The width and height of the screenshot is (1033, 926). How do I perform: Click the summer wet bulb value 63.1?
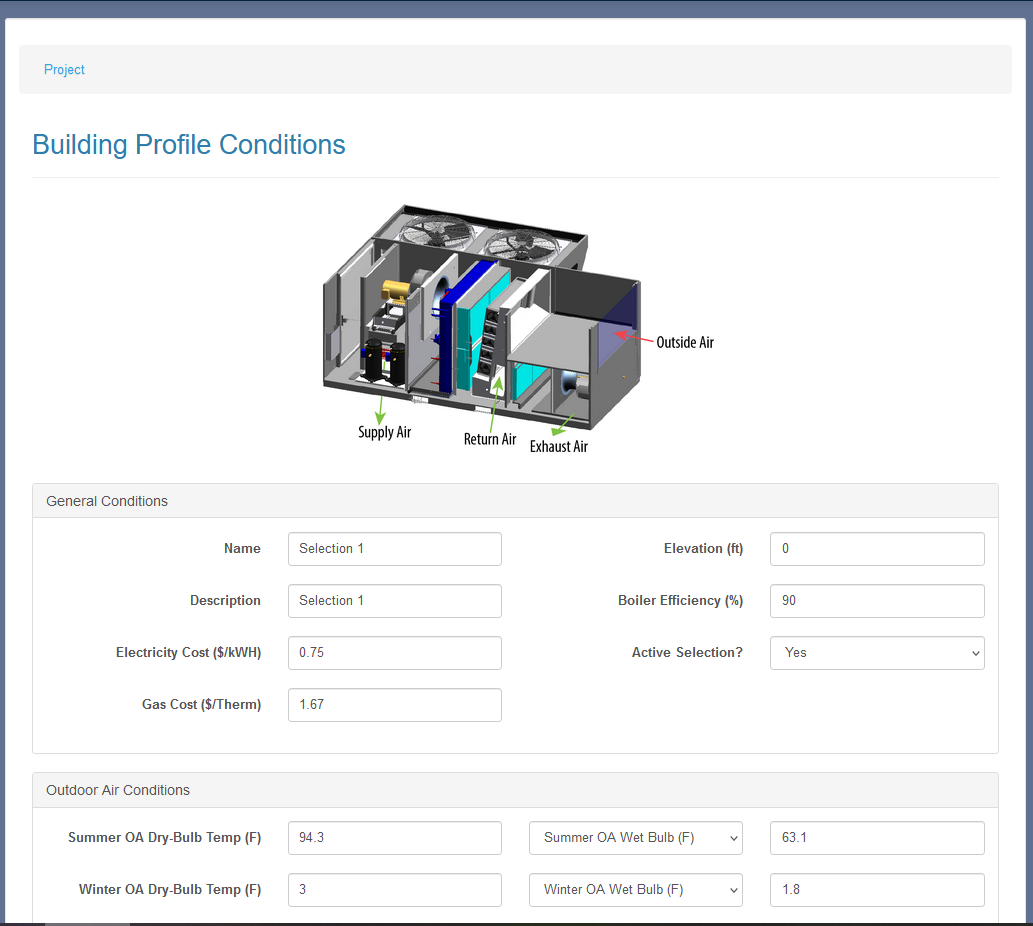pyautogui.click(x=876, y=838)
